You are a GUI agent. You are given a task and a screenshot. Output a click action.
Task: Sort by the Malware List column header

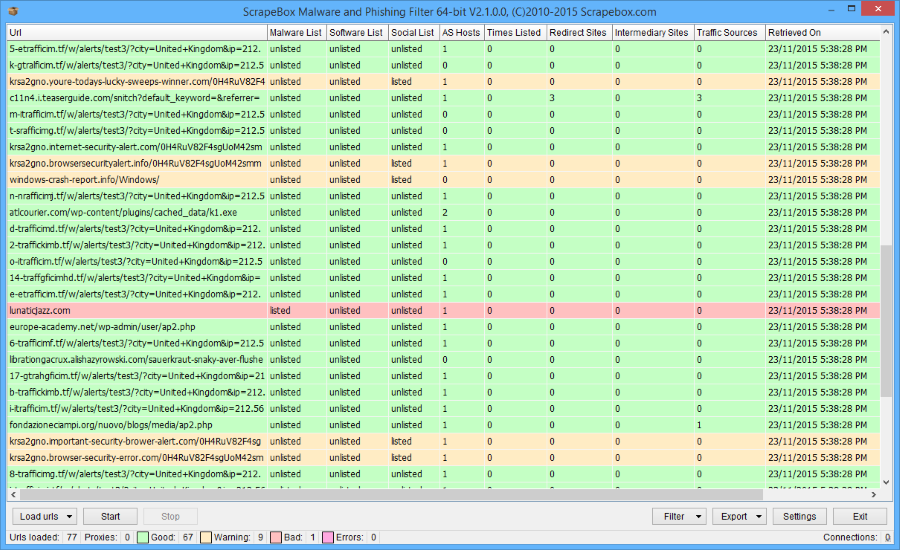tap(297, 33)
